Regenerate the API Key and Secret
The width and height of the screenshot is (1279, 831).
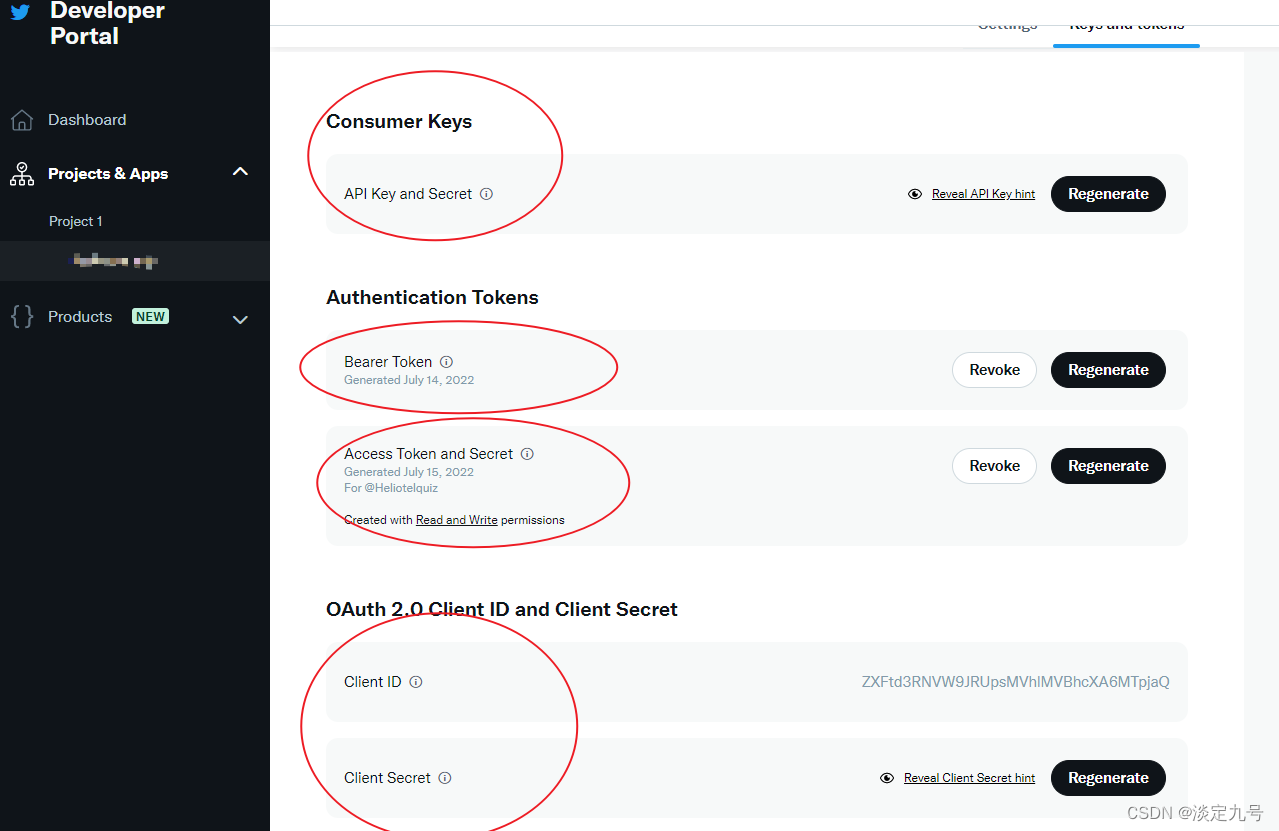(x=1108, y=194)
